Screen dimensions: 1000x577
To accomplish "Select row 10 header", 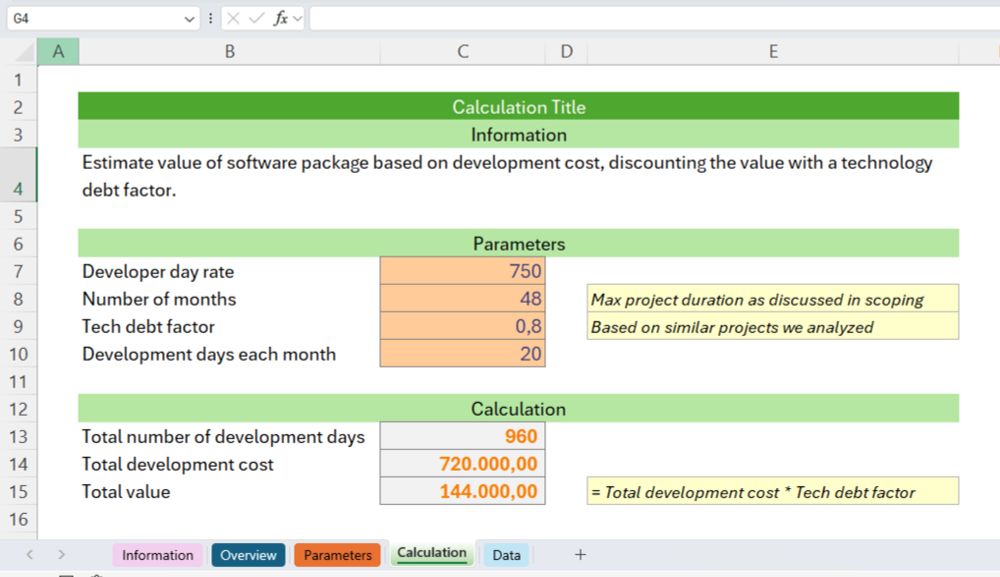I will 18,354.
